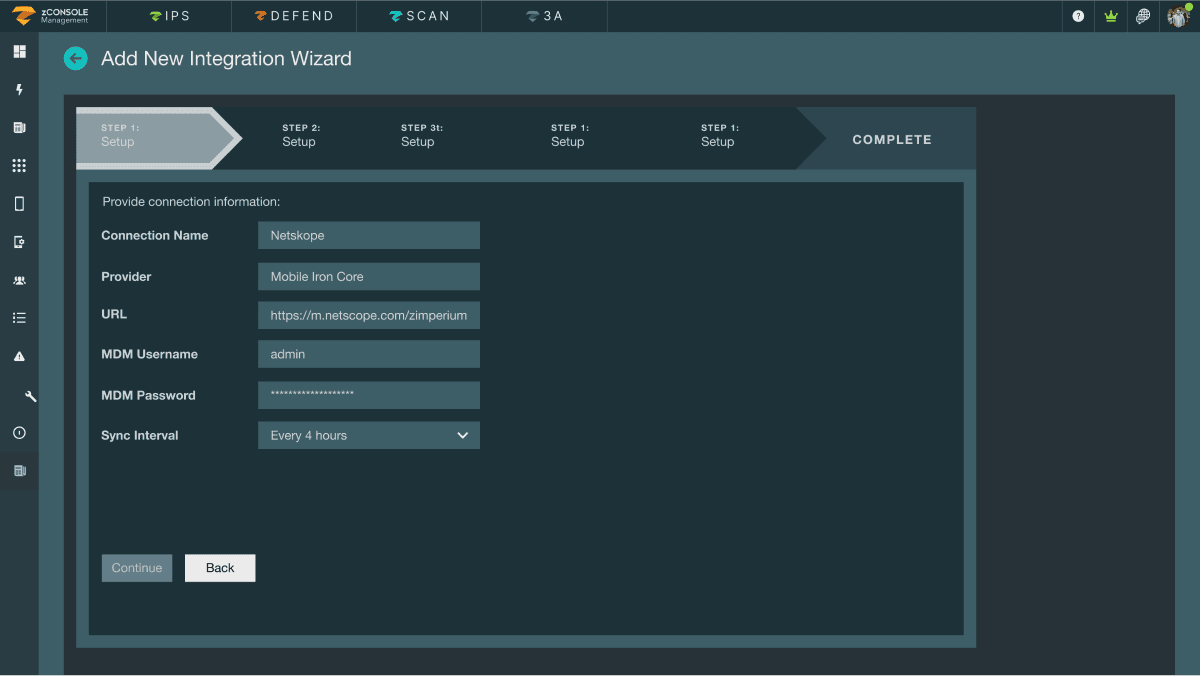Change language via the globe icon
The height and width of the screenshot is (676, 1200).
(1143, 16)
